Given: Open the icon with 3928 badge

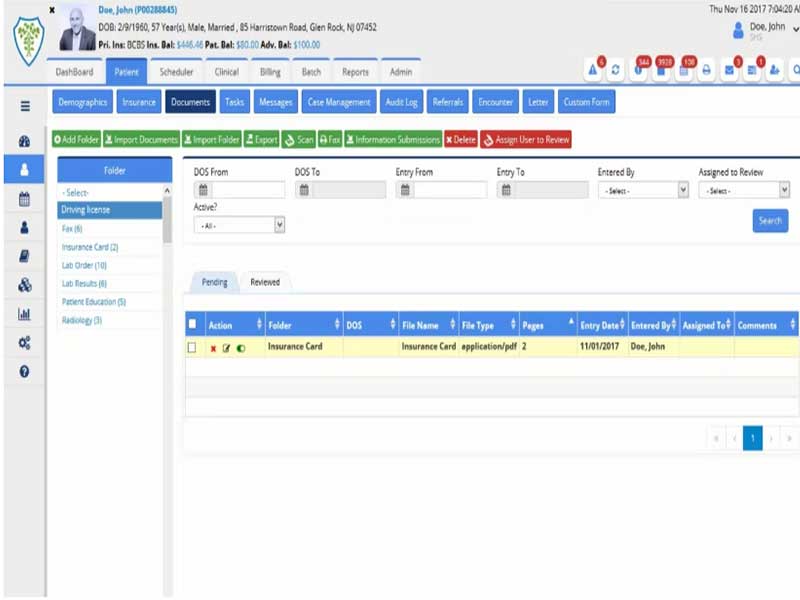Looking at the screenshot, I should (661, 70).
